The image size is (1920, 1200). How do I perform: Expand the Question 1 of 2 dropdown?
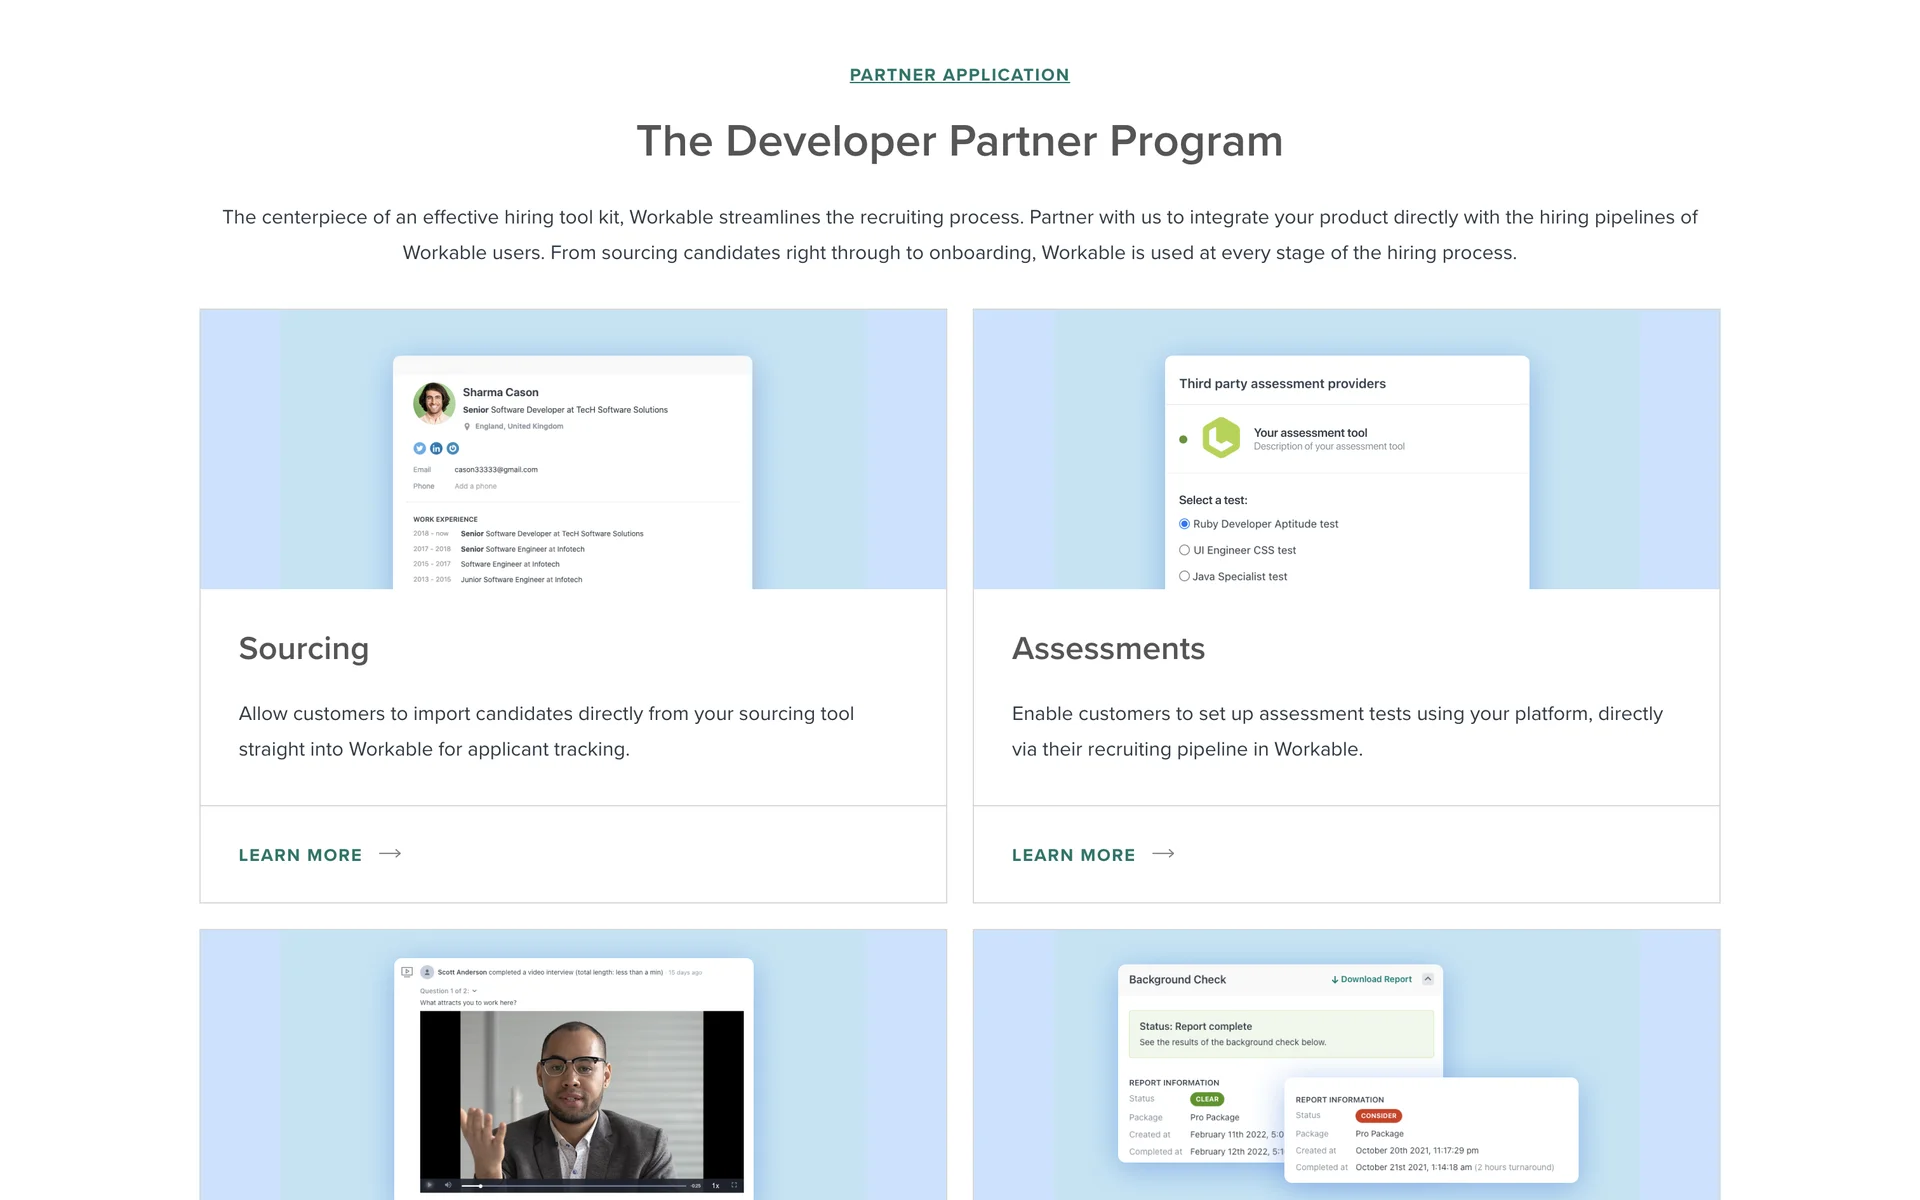[474, 991]
